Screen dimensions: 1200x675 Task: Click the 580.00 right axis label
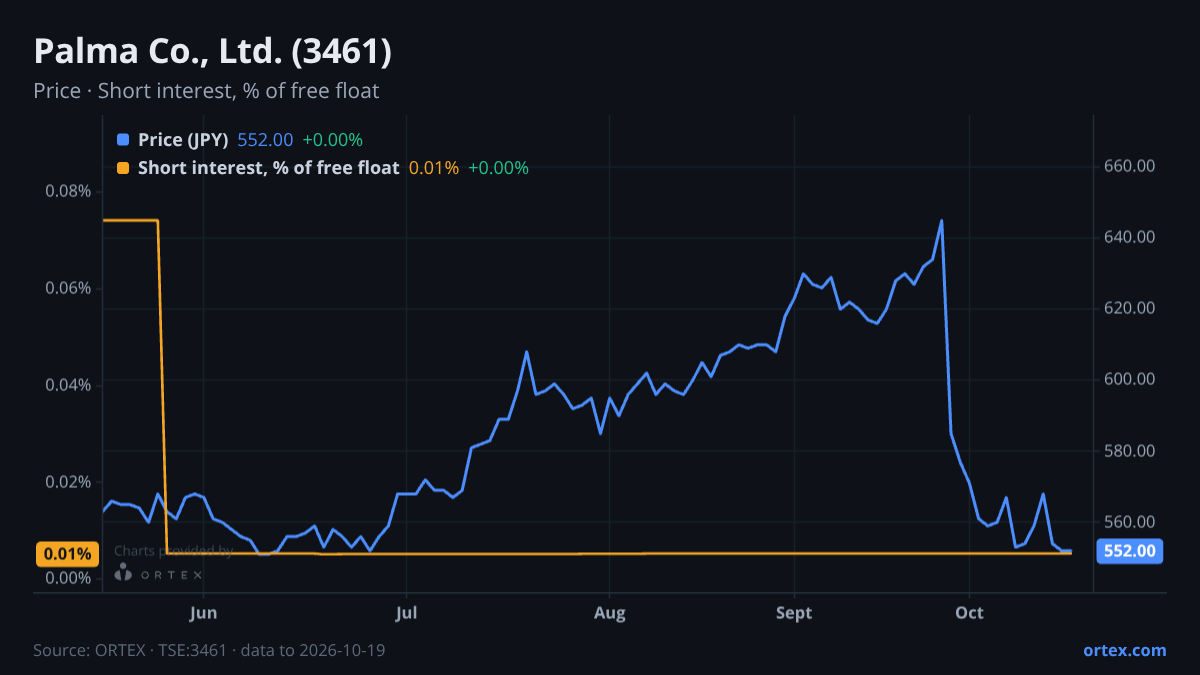(1130, 451)
